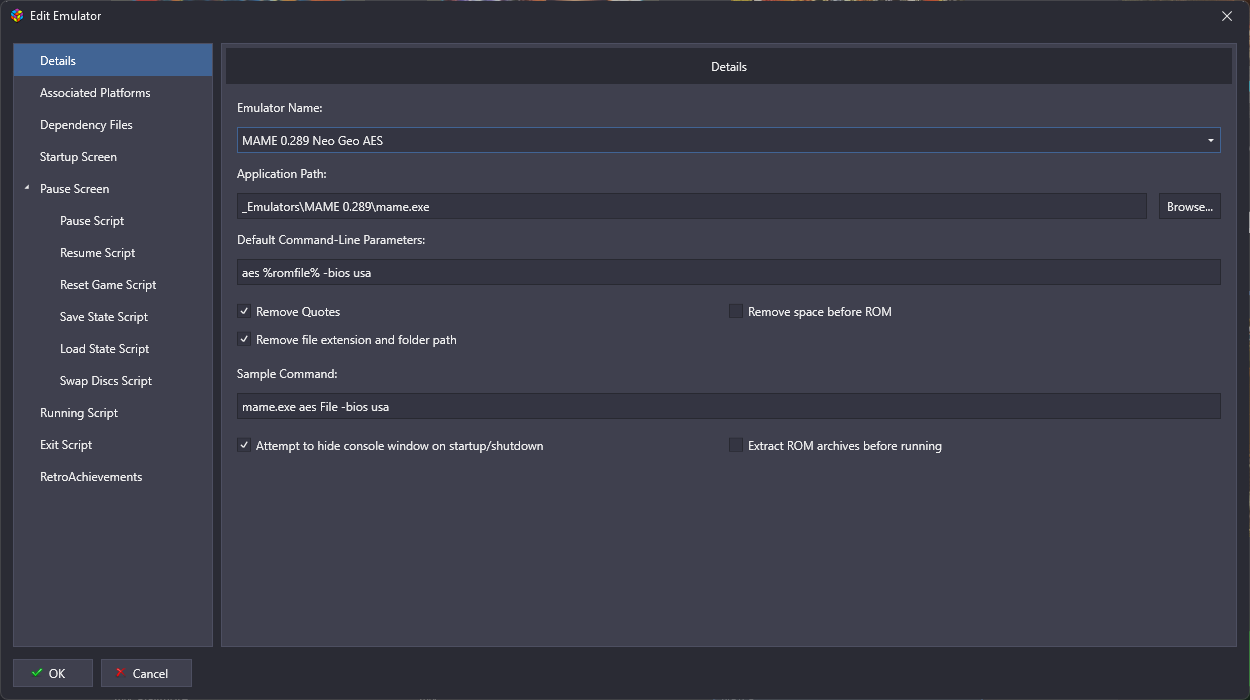Disable Attempt to hide console window option
Screen dimensions: 1250x700
[x=244, y=446]
